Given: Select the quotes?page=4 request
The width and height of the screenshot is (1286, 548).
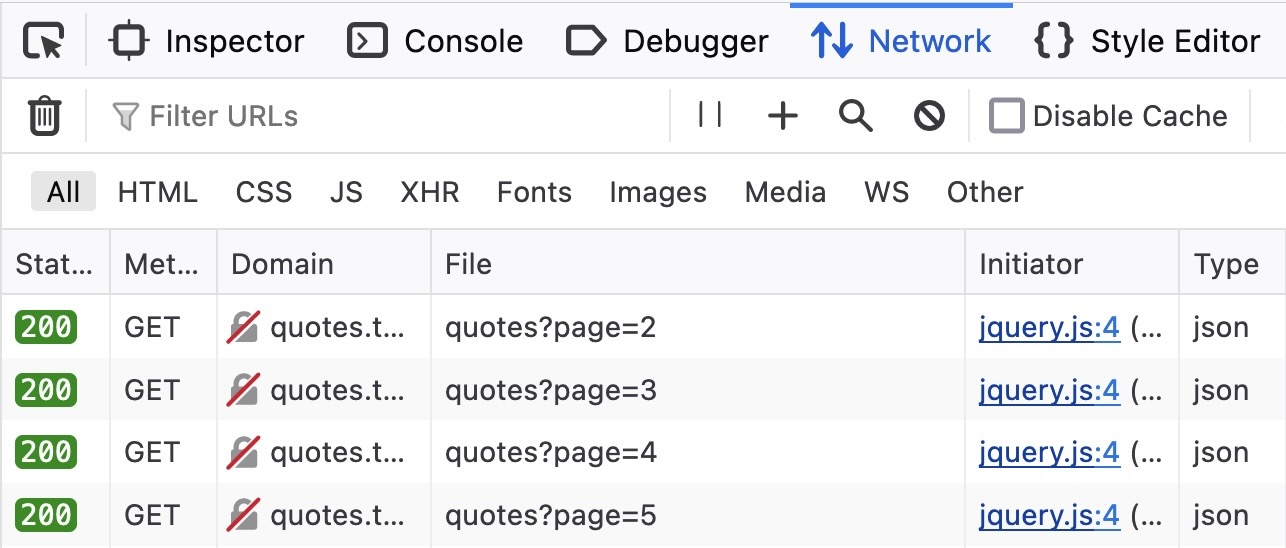Looking at the screenshot, I should pyautogui.click(x=551, y=452).
